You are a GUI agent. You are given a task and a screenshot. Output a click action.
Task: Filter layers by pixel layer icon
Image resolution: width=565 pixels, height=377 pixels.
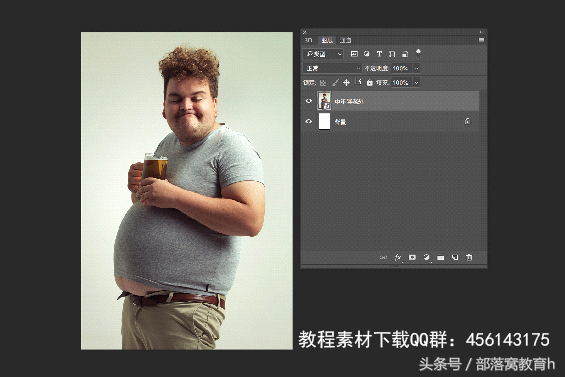(x=354, y=54)
